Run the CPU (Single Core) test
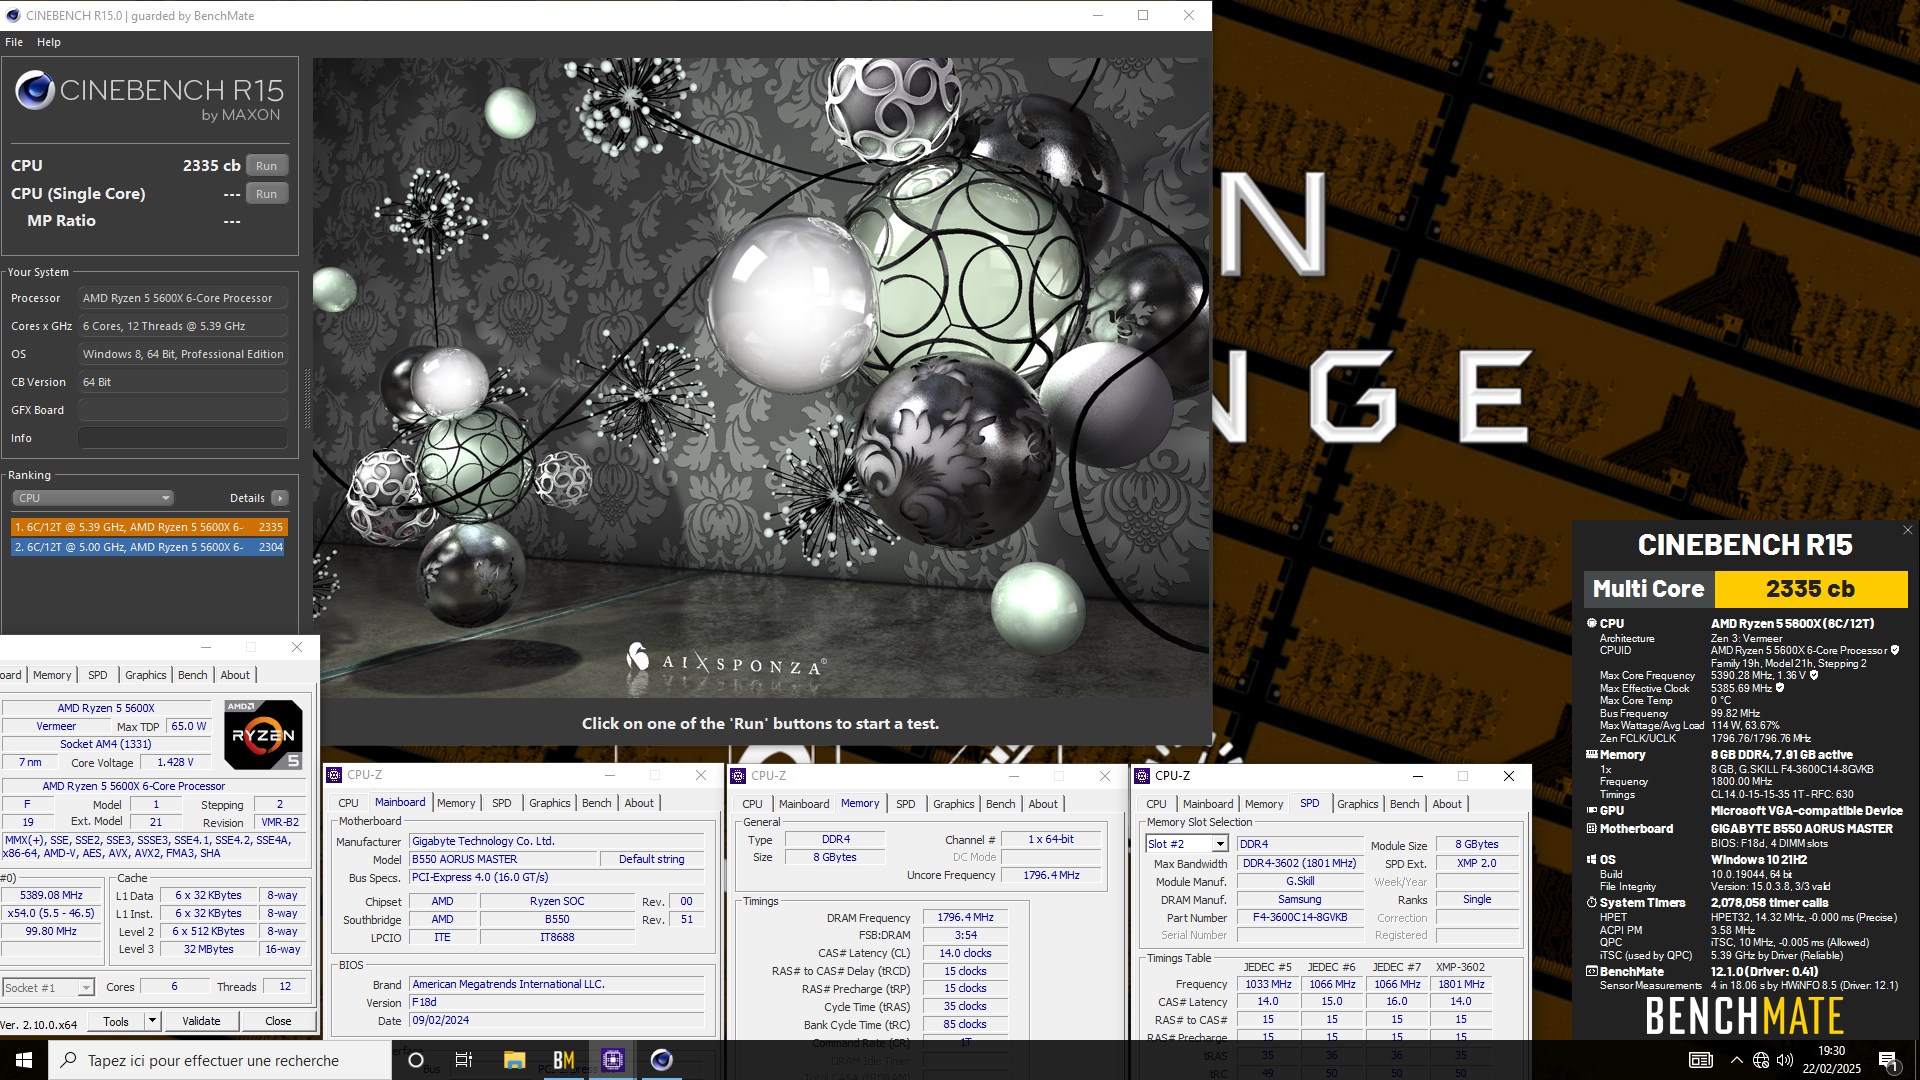The height and width of the screenshot is (1080, 1920). [x=266, y=194]
